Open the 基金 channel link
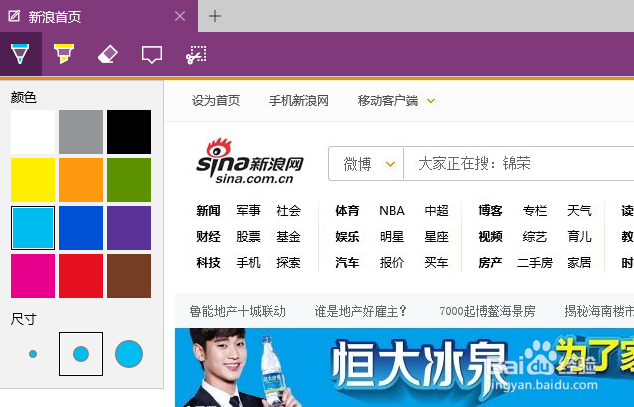 click(288, 236)
